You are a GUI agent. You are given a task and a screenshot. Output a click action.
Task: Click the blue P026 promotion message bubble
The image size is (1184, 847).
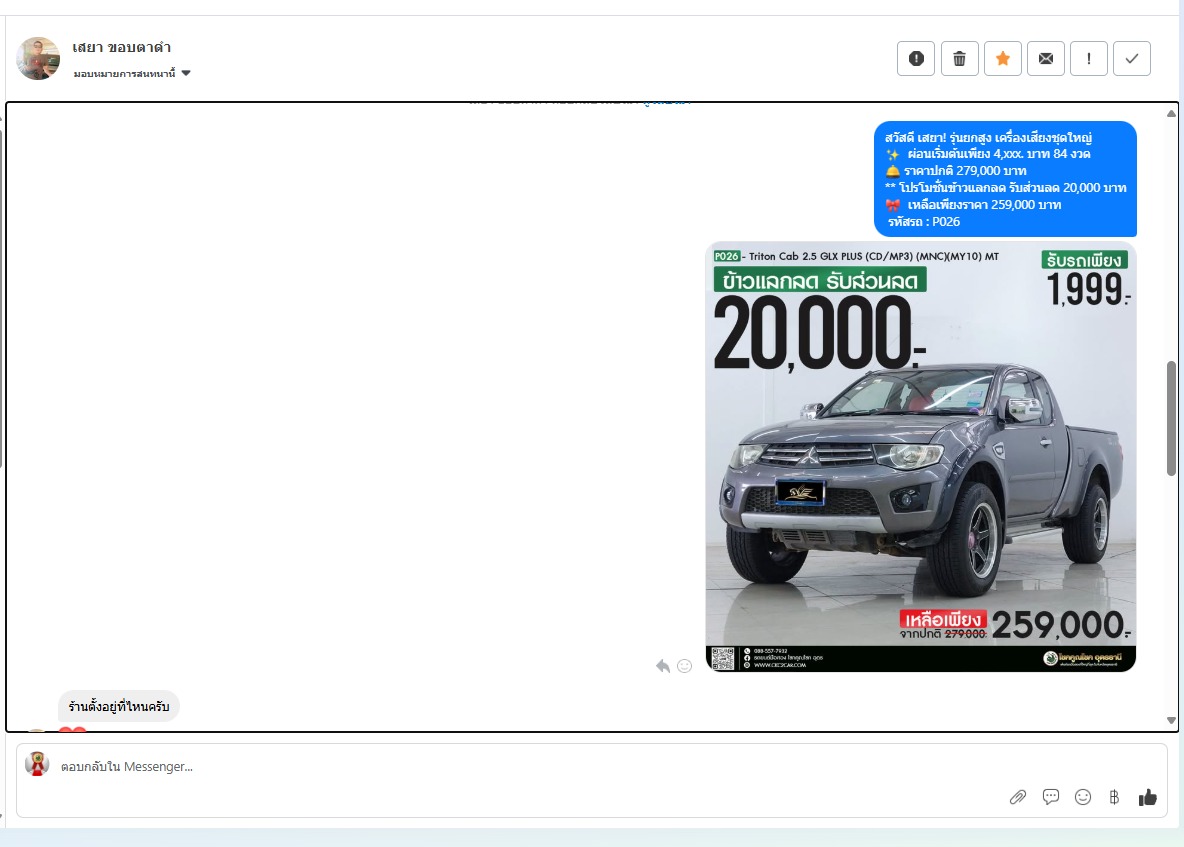tap(1005, 179)
